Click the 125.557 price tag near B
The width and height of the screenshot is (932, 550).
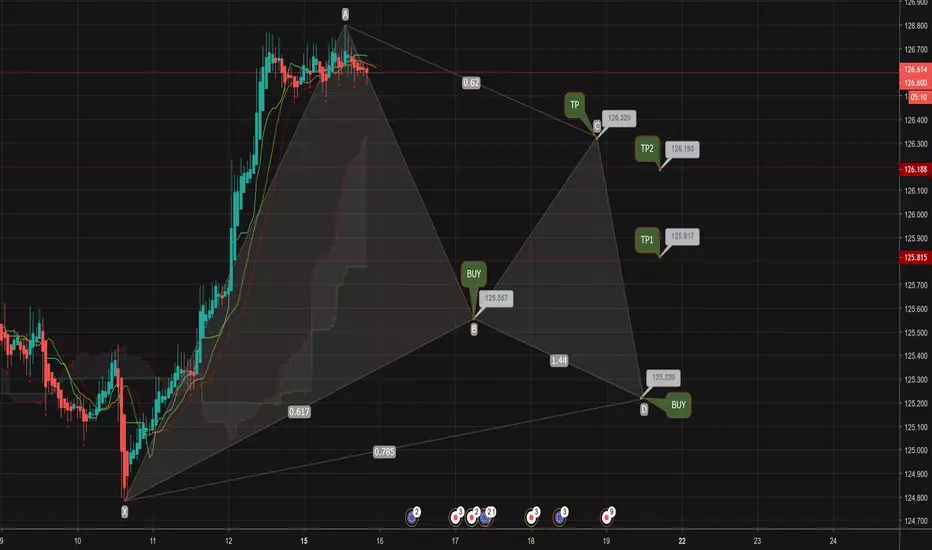click(x=496, y=298)
